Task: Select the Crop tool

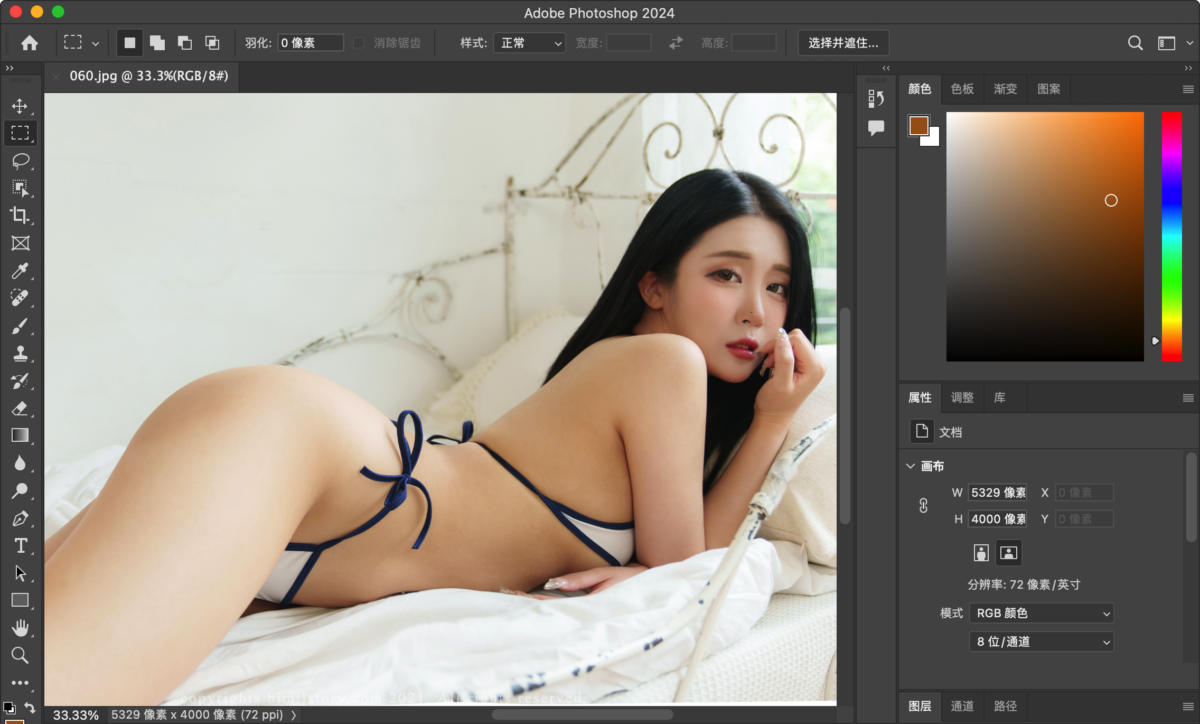Action: click(22, 216)
